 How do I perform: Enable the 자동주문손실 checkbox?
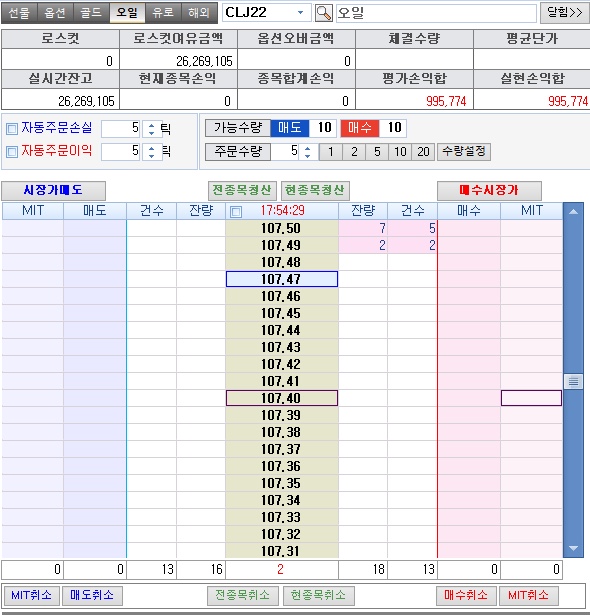tap(12, 128)
